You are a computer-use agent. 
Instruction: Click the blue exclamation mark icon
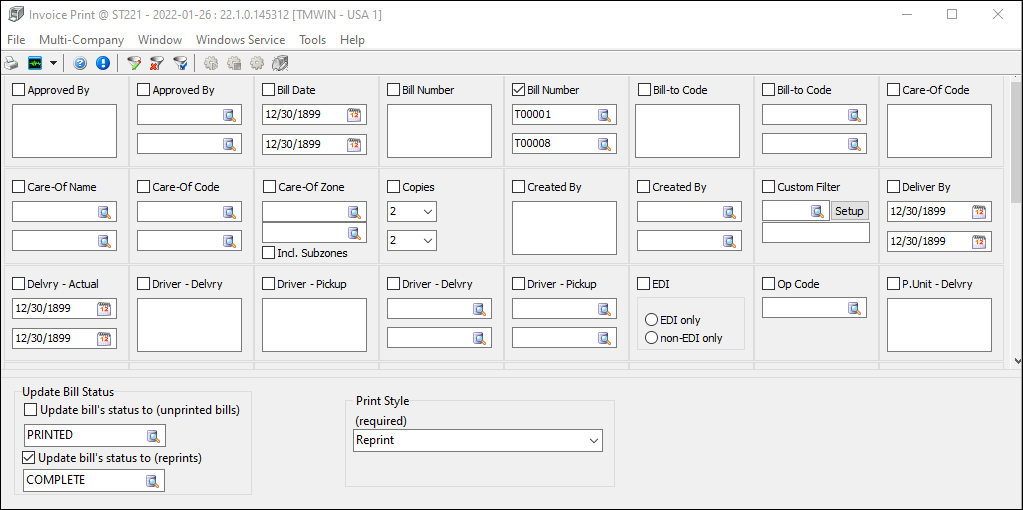102,63
